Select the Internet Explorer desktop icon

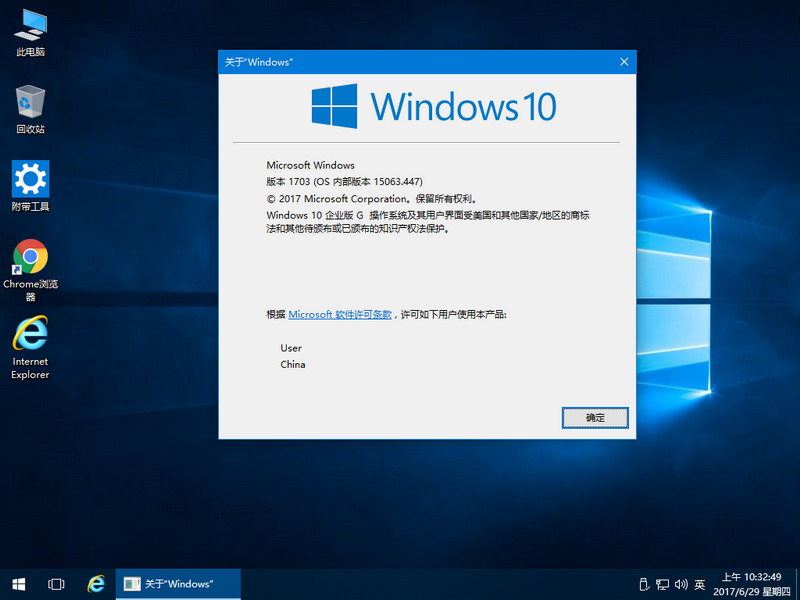click(31, 347)
